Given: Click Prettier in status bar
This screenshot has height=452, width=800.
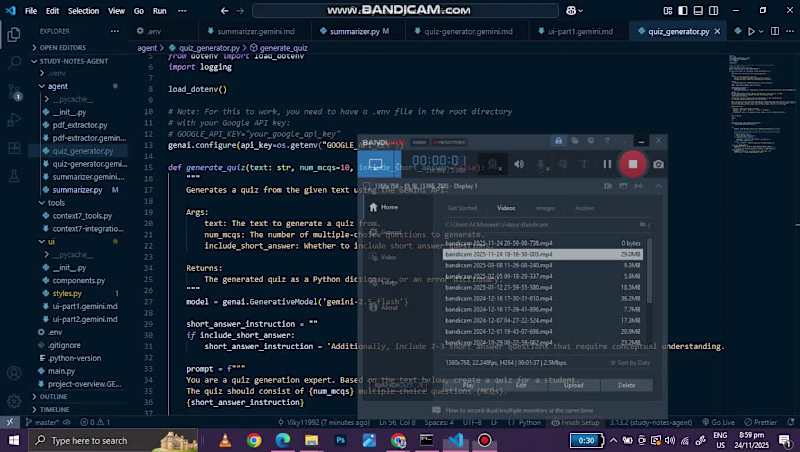Looking at the screenshot, I should point(761,422).
